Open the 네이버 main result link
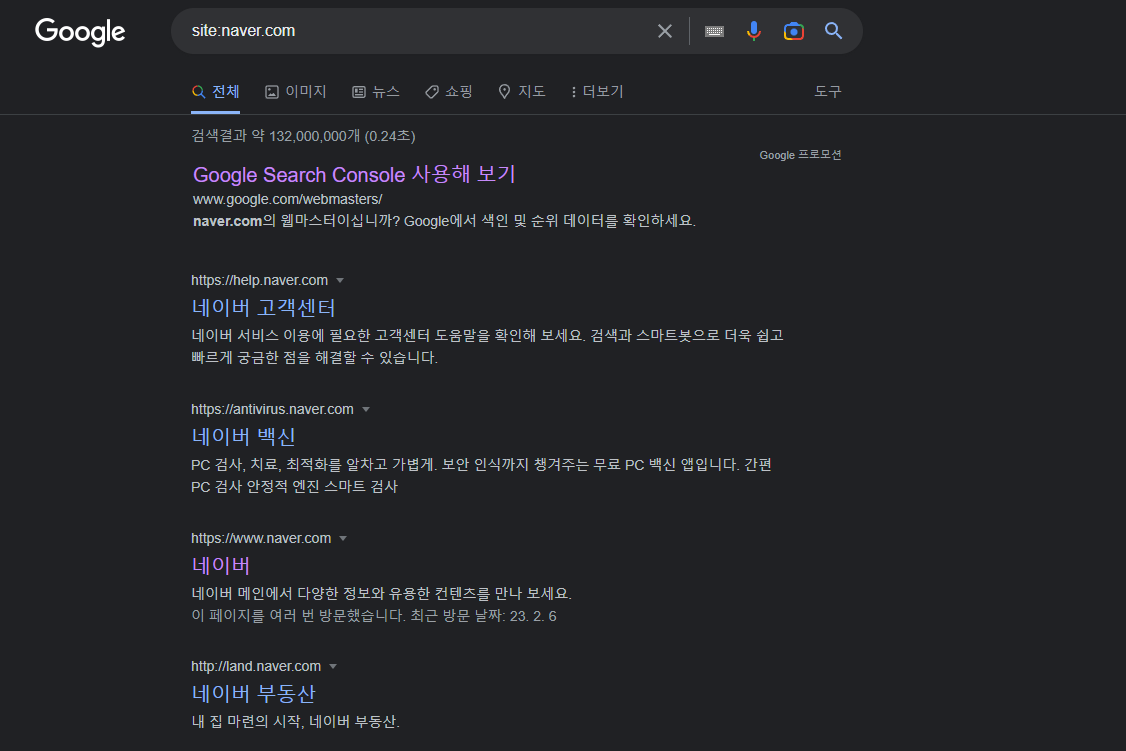 point(220,566)
